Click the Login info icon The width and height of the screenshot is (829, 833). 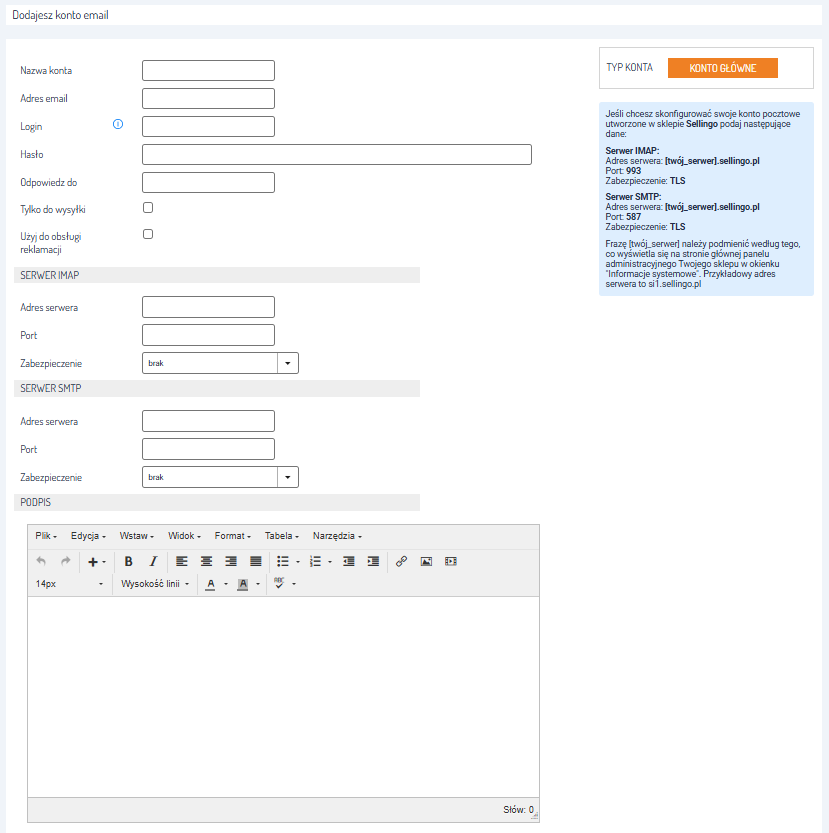coord(118,125)
